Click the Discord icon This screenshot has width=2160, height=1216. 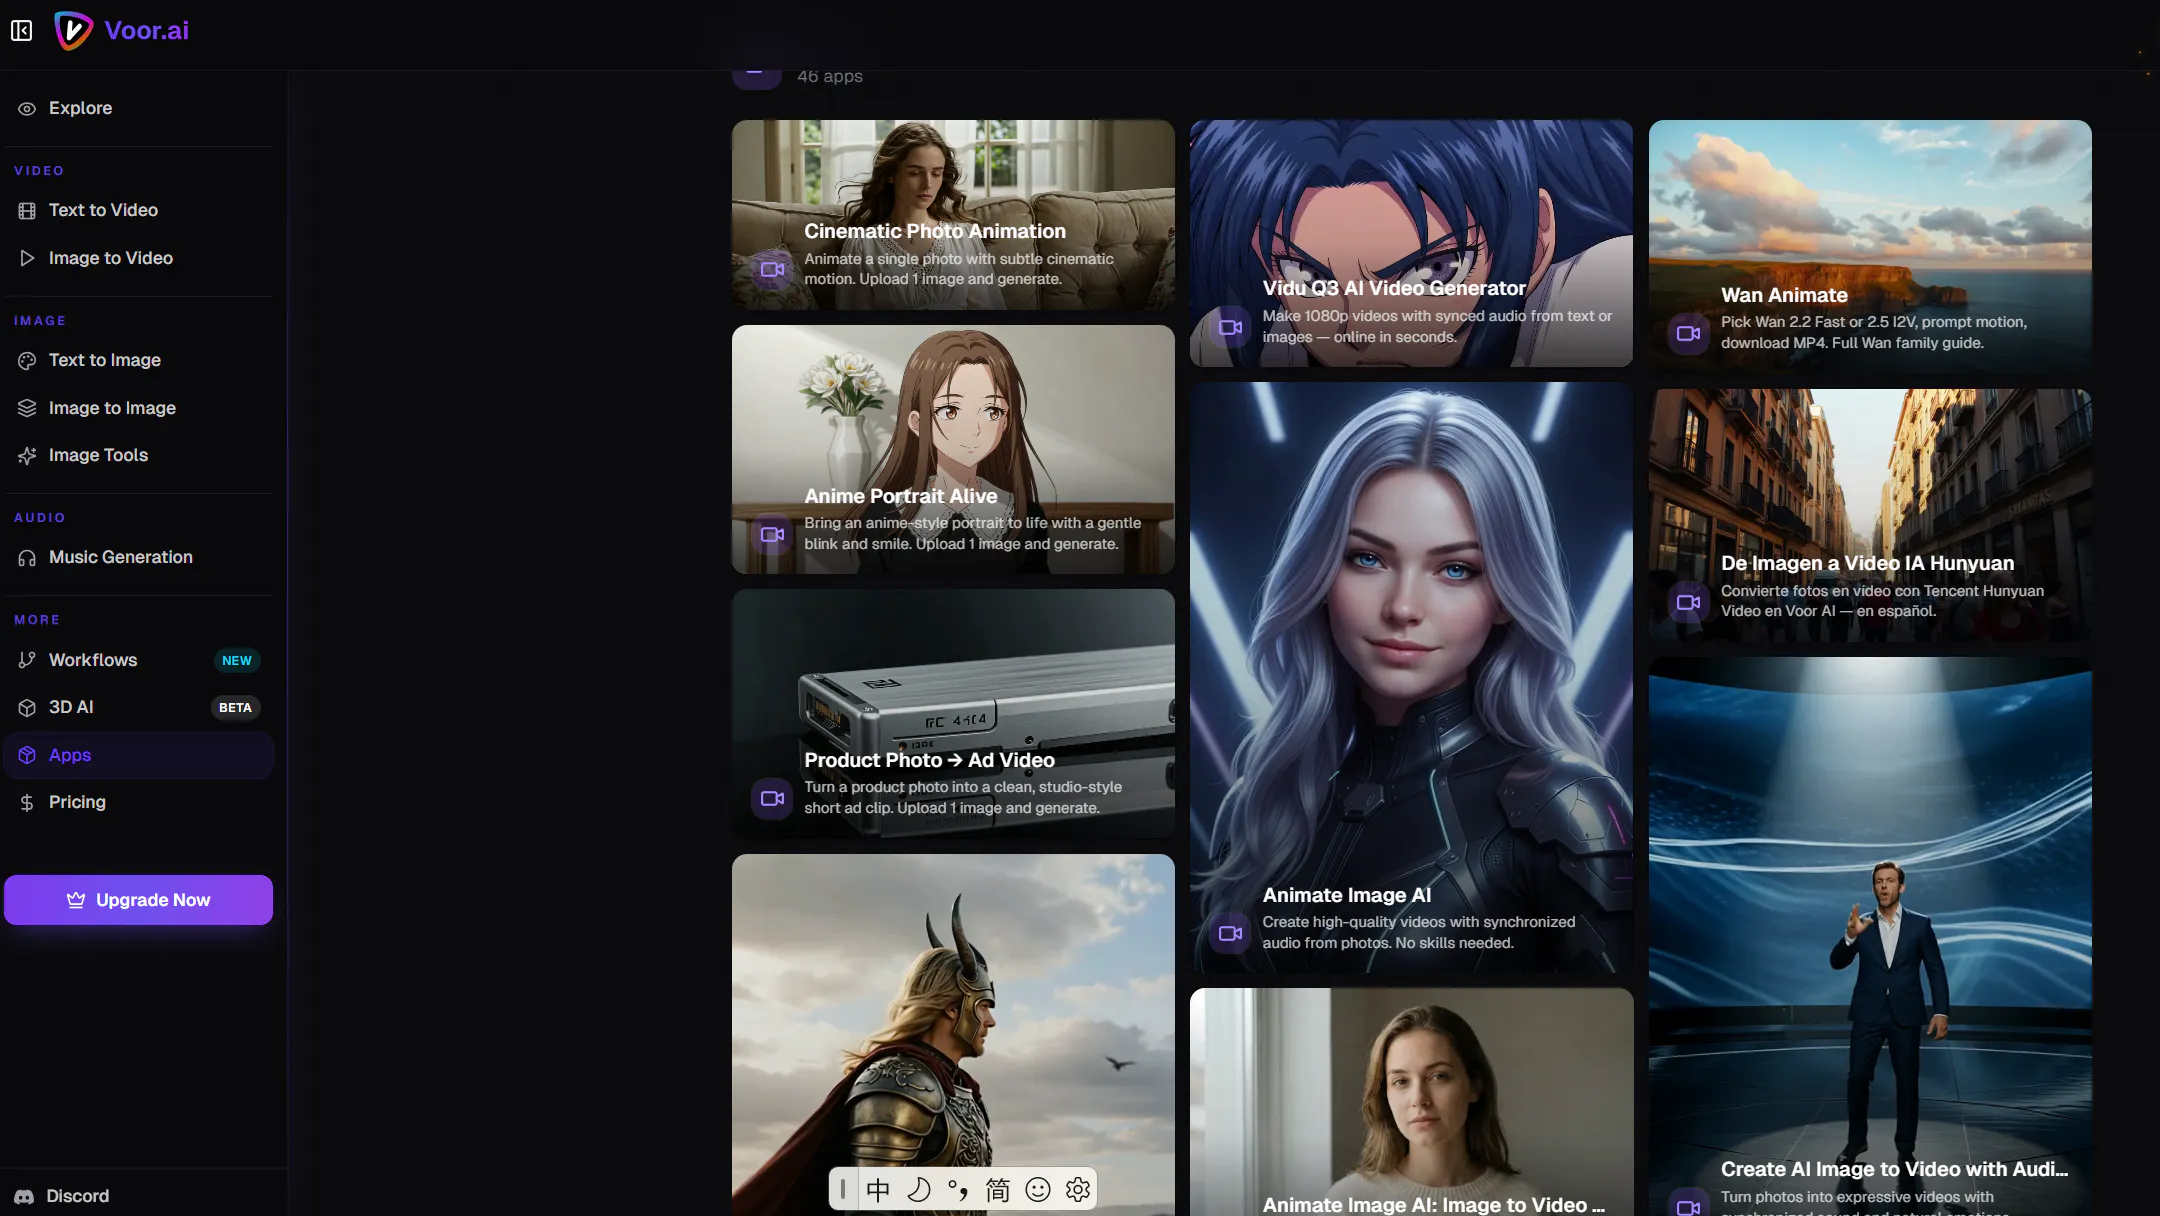(24, 1196)
